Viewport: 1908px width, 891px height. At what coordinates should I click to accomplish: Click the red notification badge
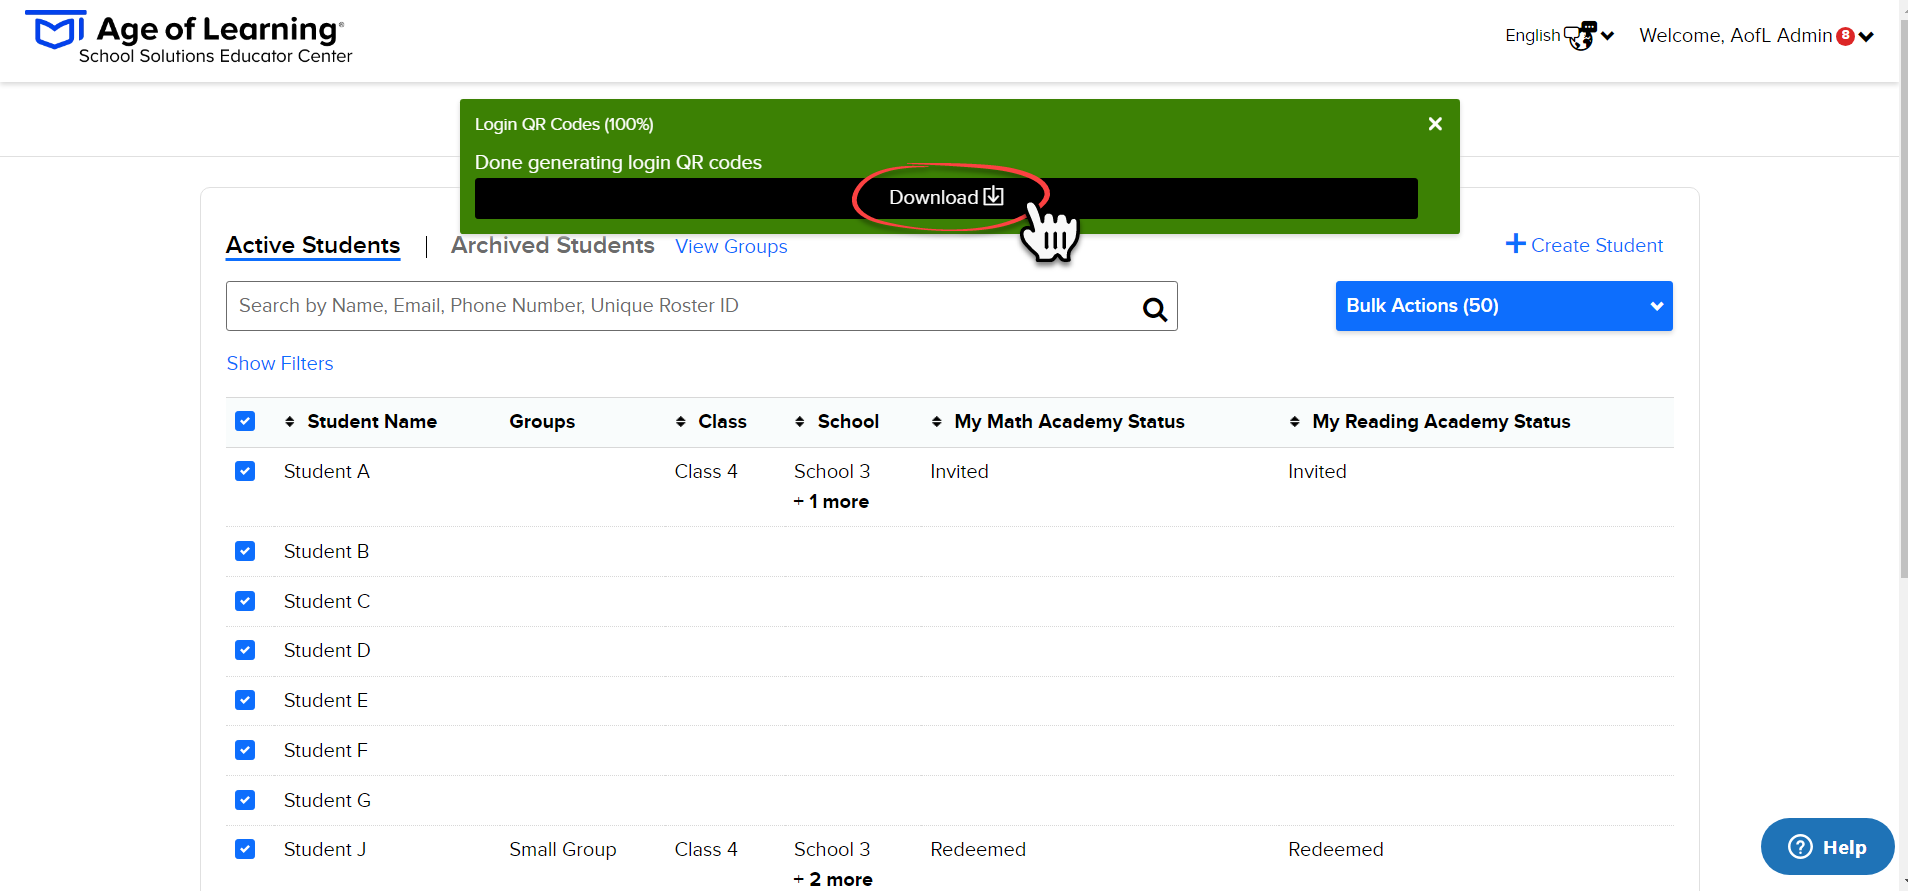point(1845,36)
